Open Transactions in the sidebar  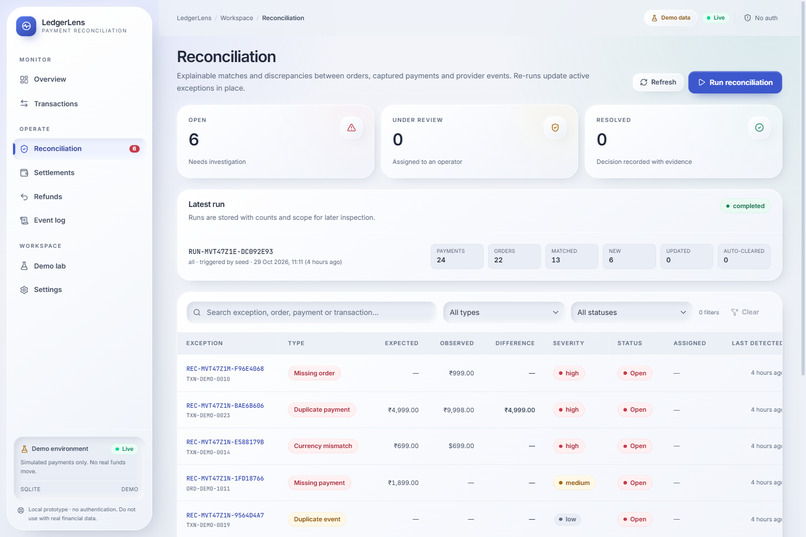(x=79, y=103)
